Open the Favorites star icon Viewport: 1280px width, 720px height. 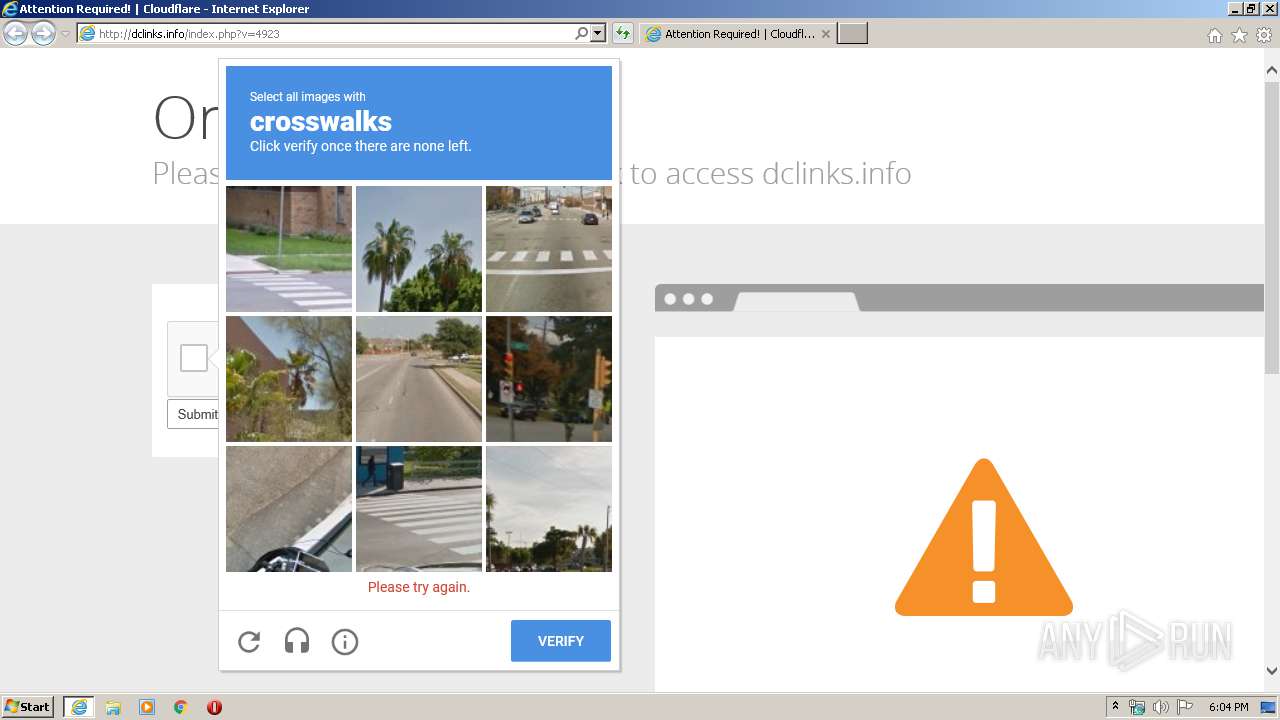pos(1239,35)
